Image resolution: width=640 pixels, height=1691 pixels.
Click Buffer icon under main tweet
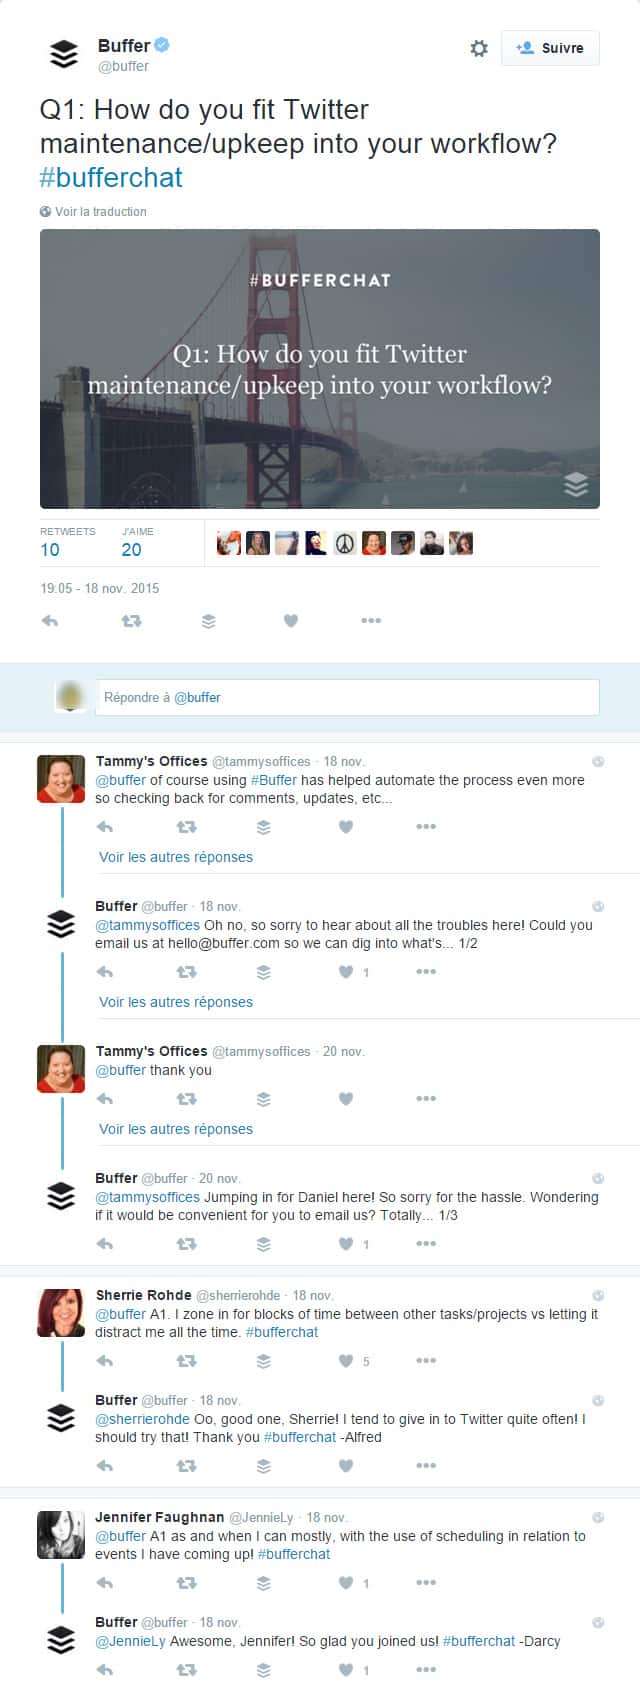[208, 621]
